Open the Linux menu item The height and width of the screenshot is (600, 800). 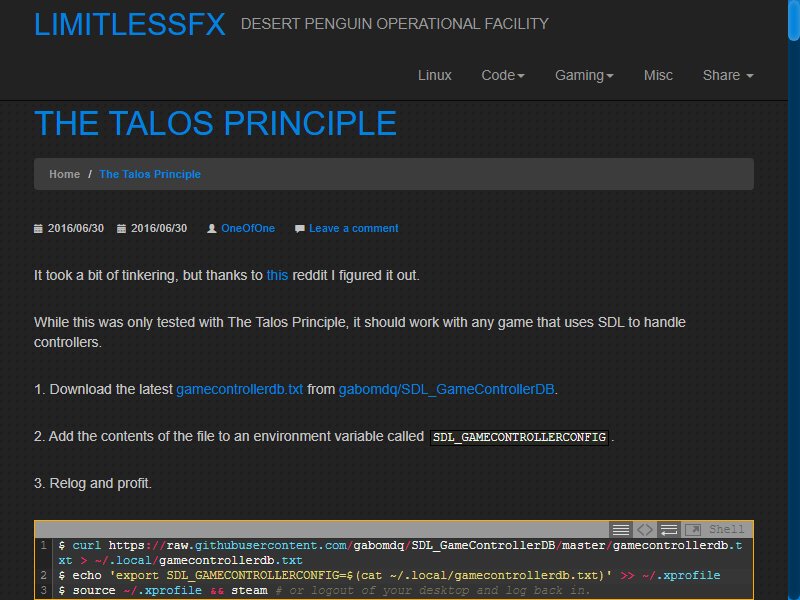pos(435,76)
